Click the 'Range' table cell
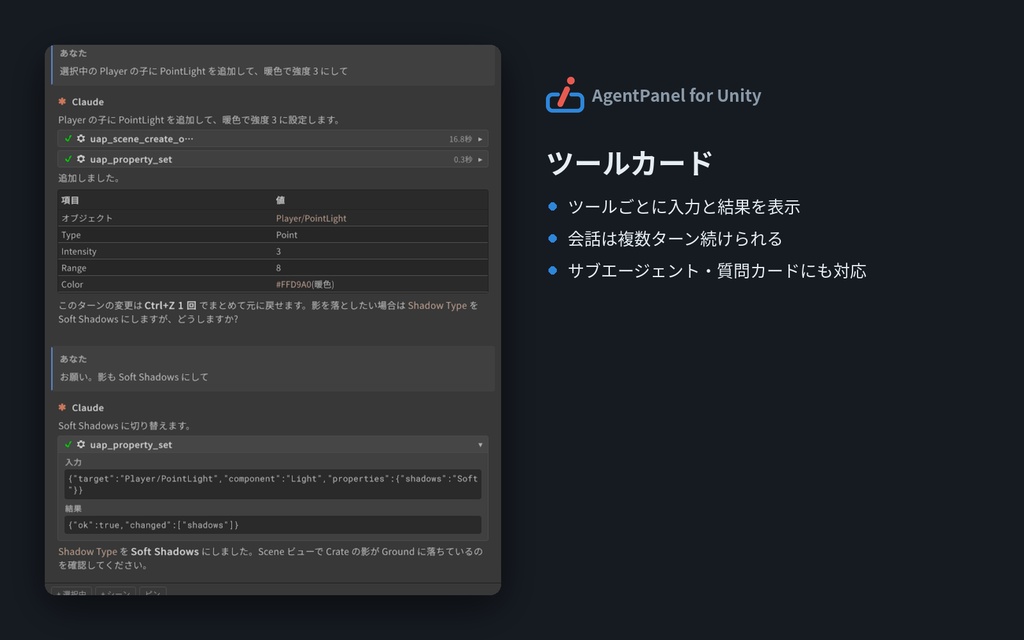 [x=74, y=268]
